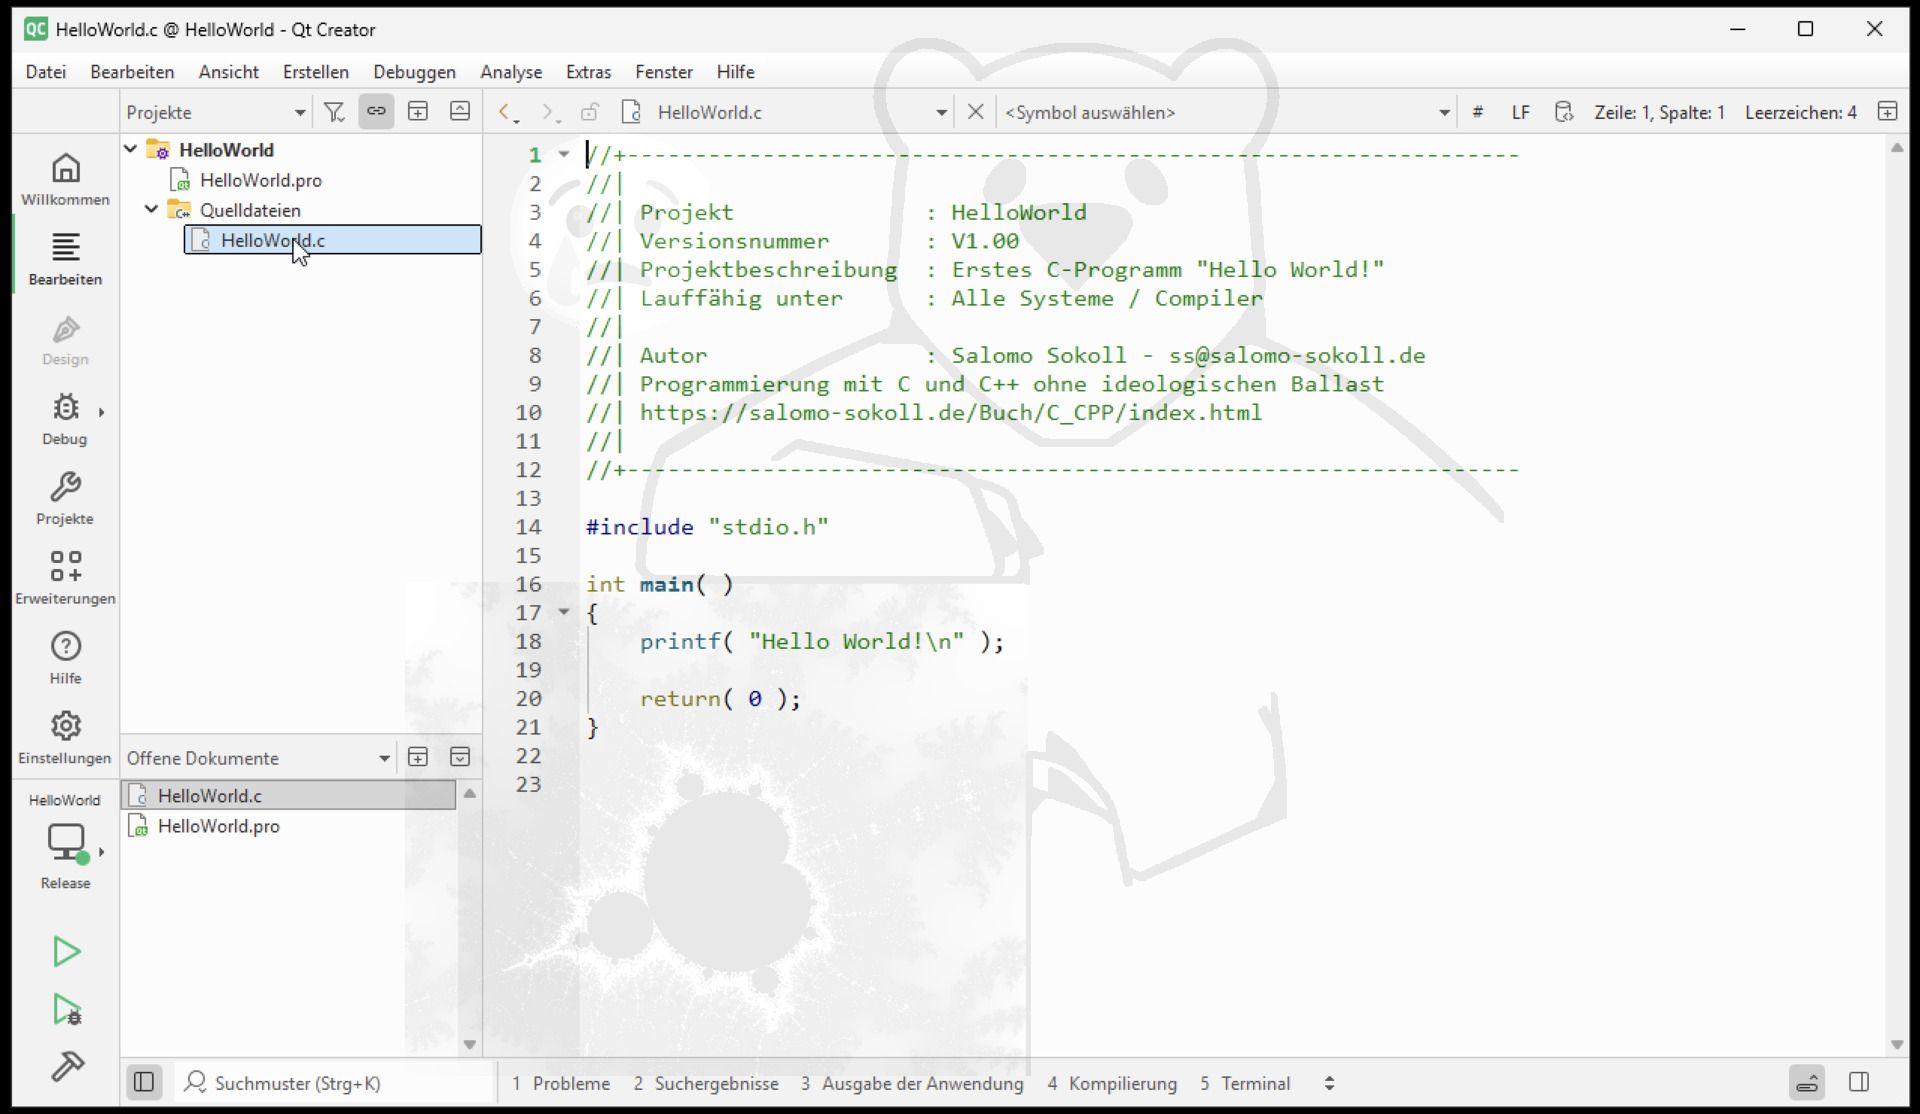
Task: Open Einstellungen in the sidebar
Action: [65, 739]
